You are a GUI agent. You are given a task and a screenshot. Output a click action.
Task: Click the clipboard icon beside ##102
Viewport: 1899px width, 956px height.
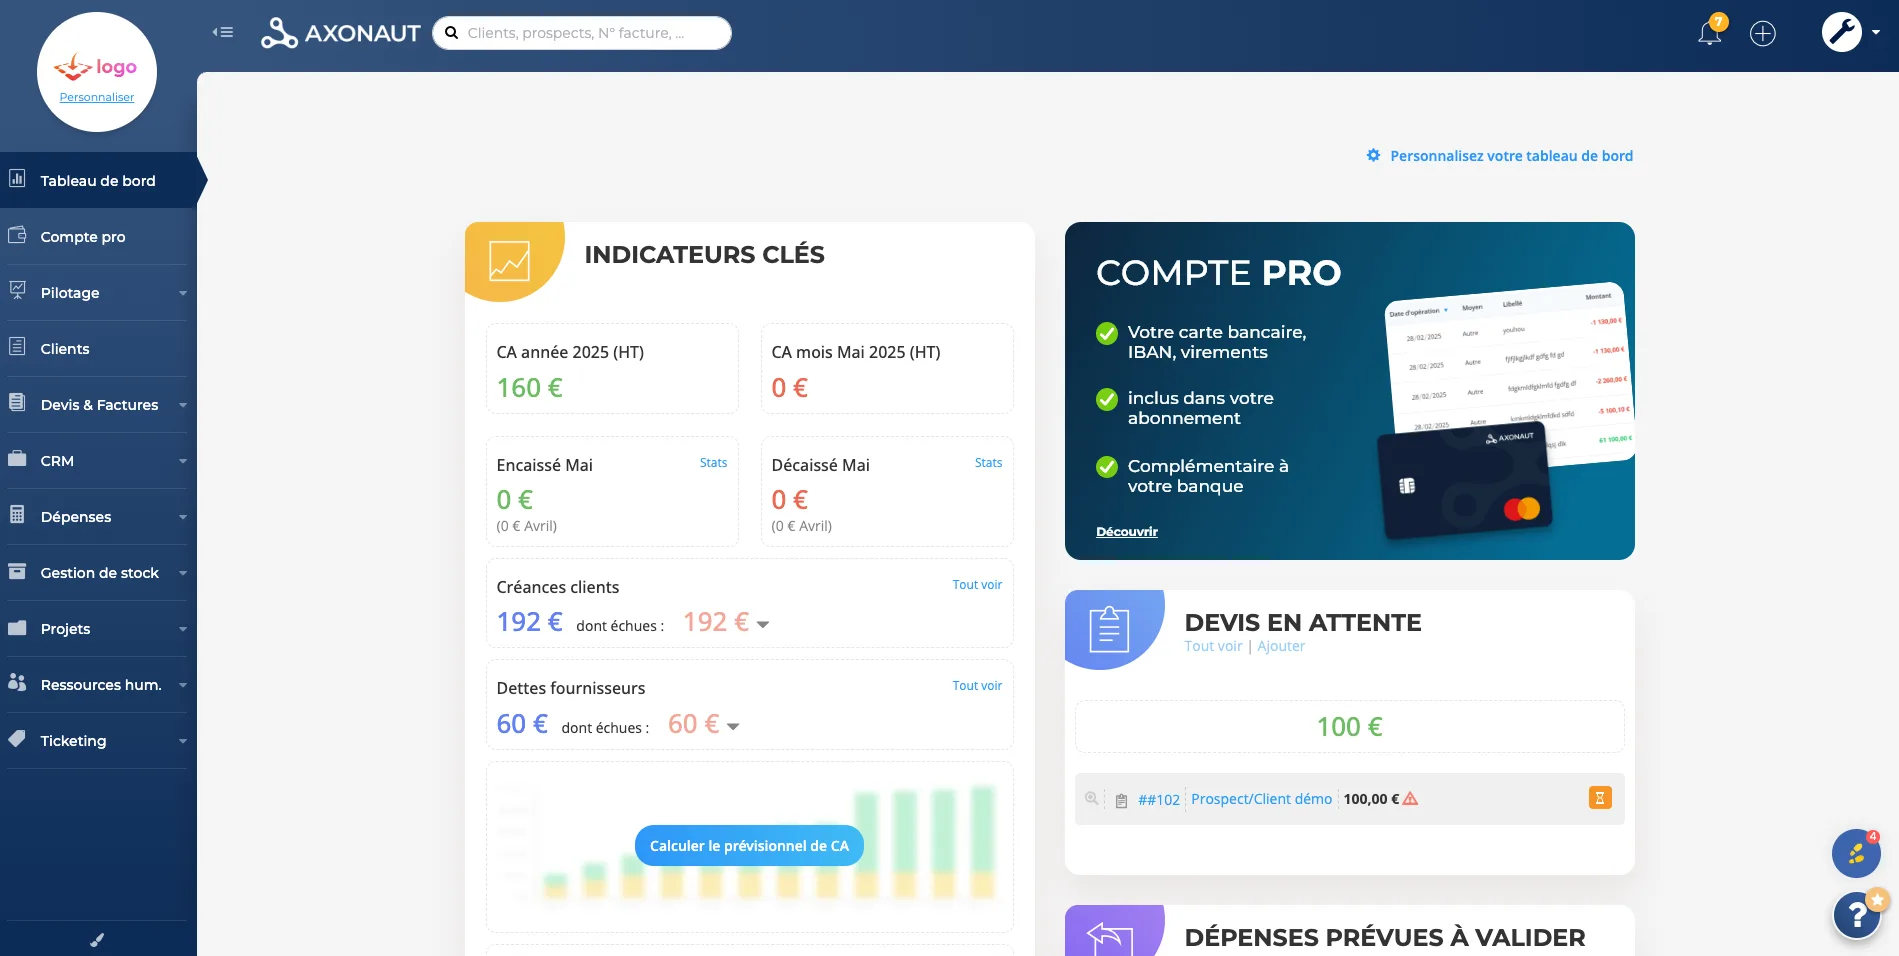coord(1121,800)
